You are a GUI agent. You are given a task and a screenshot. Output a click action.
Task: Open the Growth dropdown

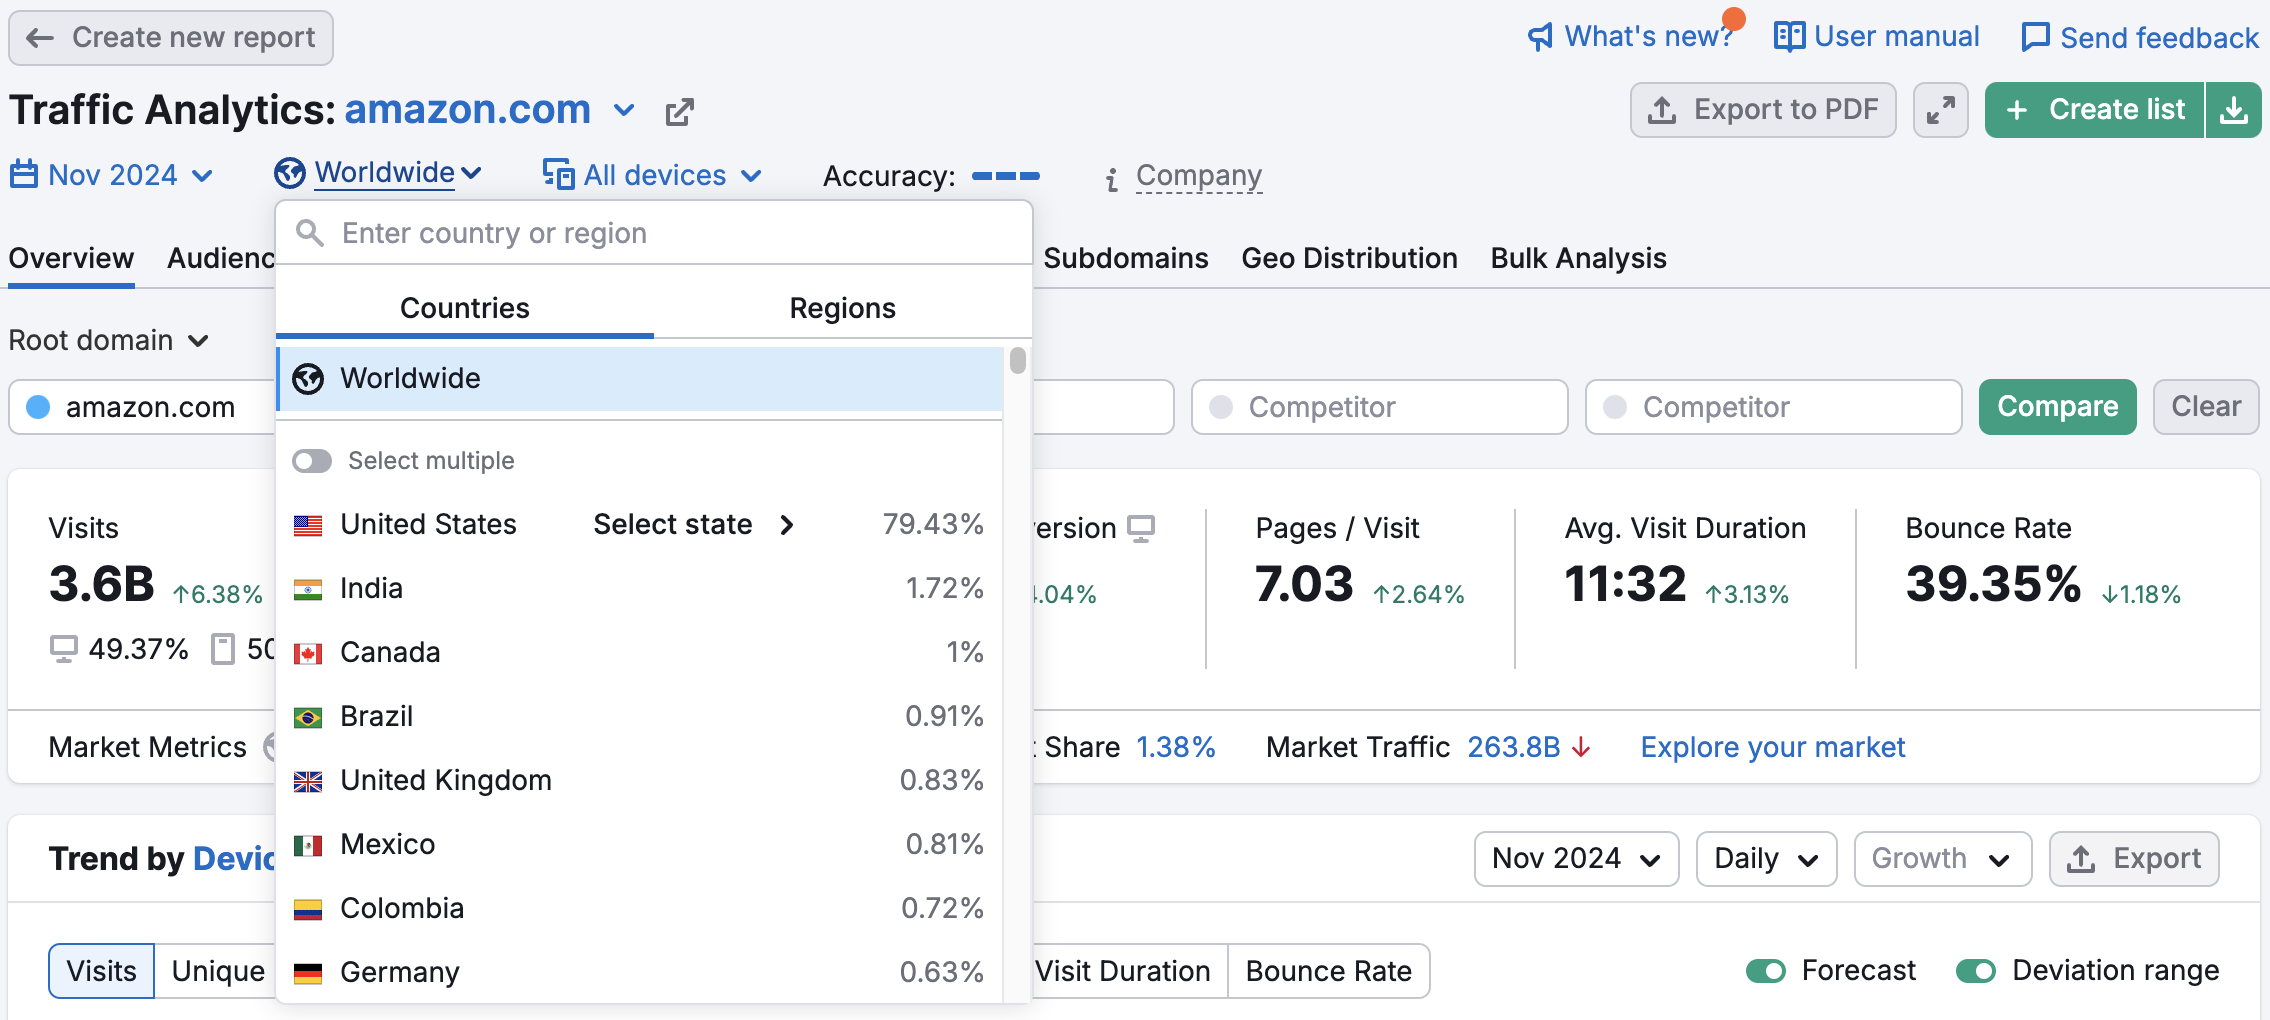pyautogui.click(x=1942, y=859)
